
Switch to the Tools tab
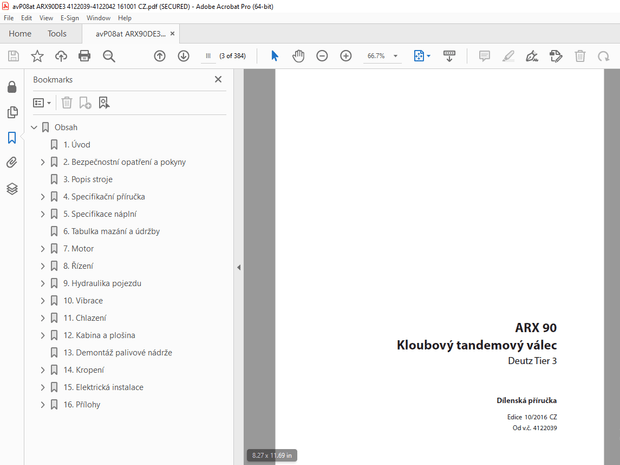pos(57,33)
